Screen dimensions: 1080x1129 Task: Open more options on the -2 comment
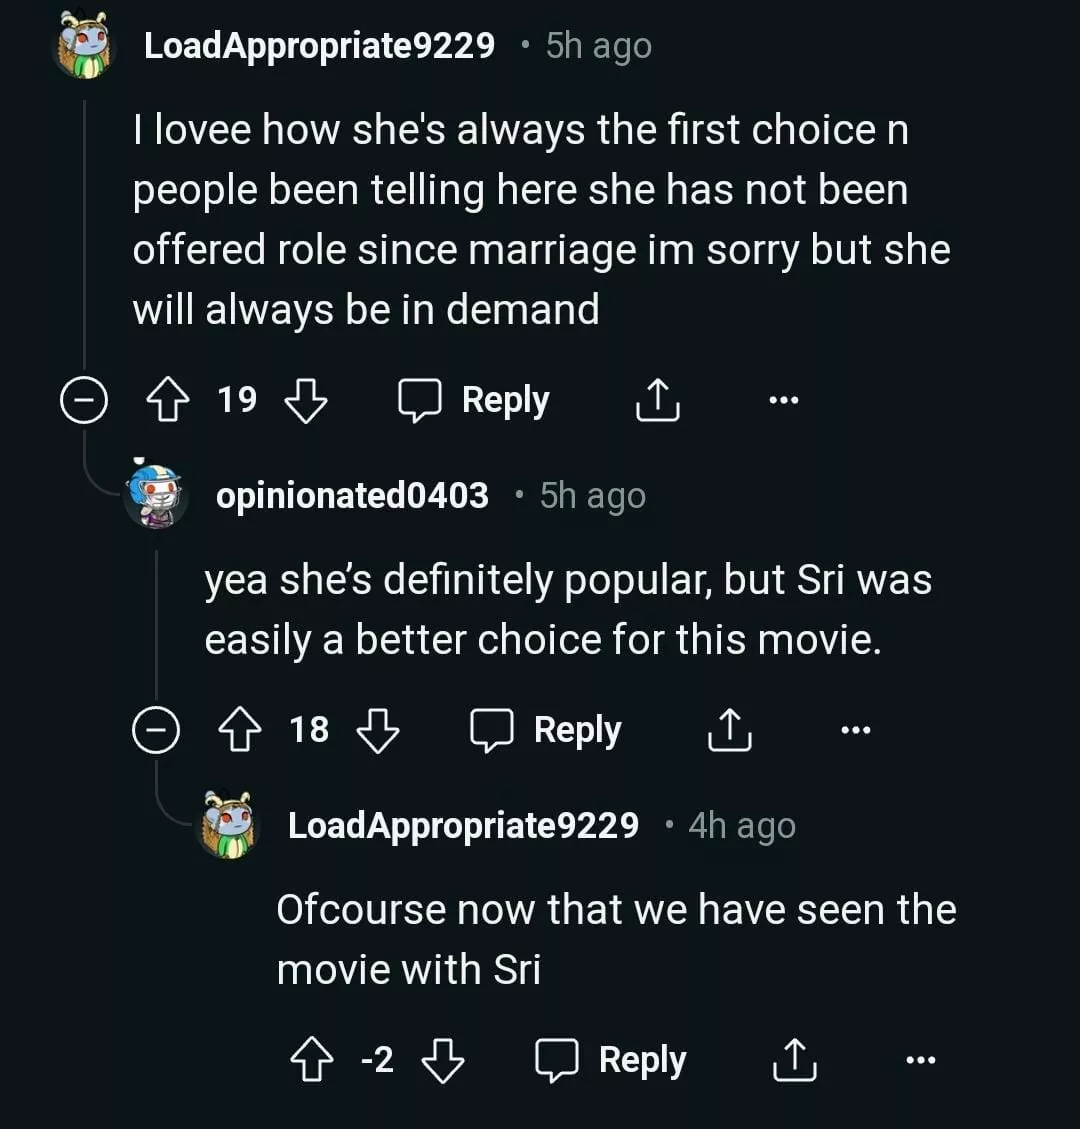click(x=920, y=1061)
